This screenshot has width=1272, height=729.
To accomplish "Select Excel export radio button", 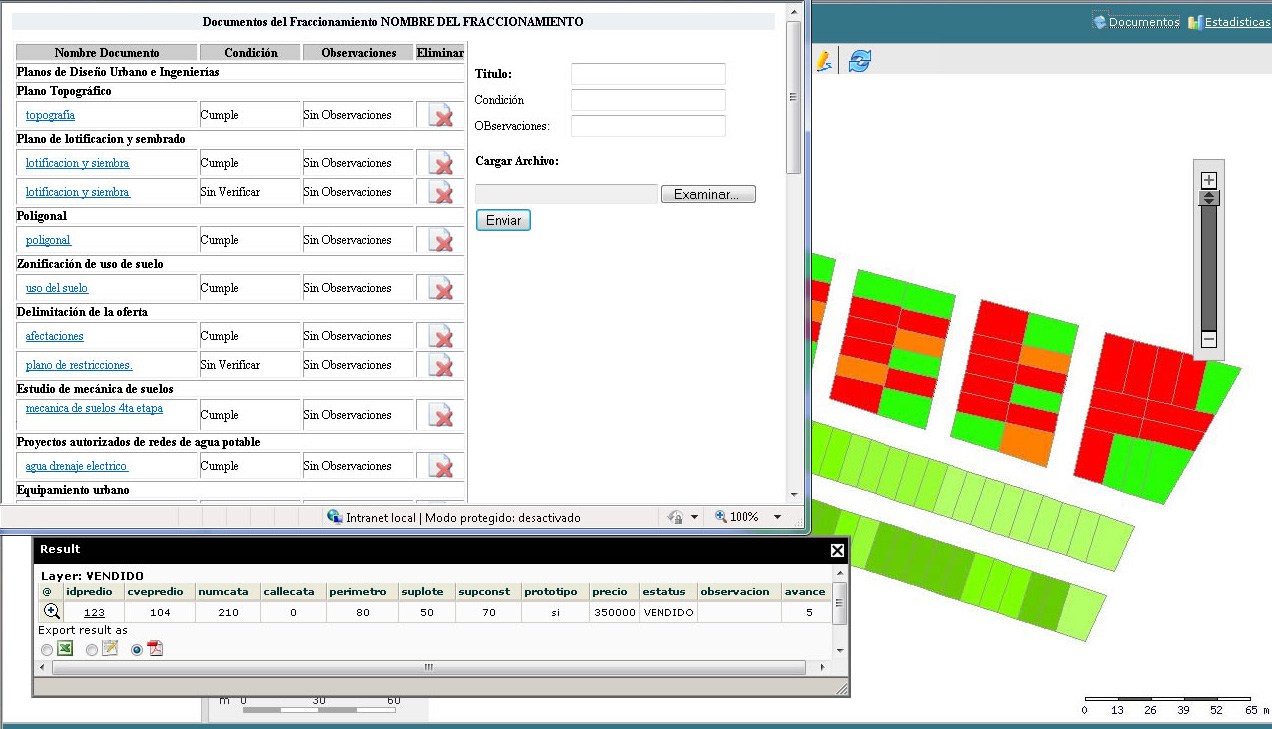I will 47,650.
